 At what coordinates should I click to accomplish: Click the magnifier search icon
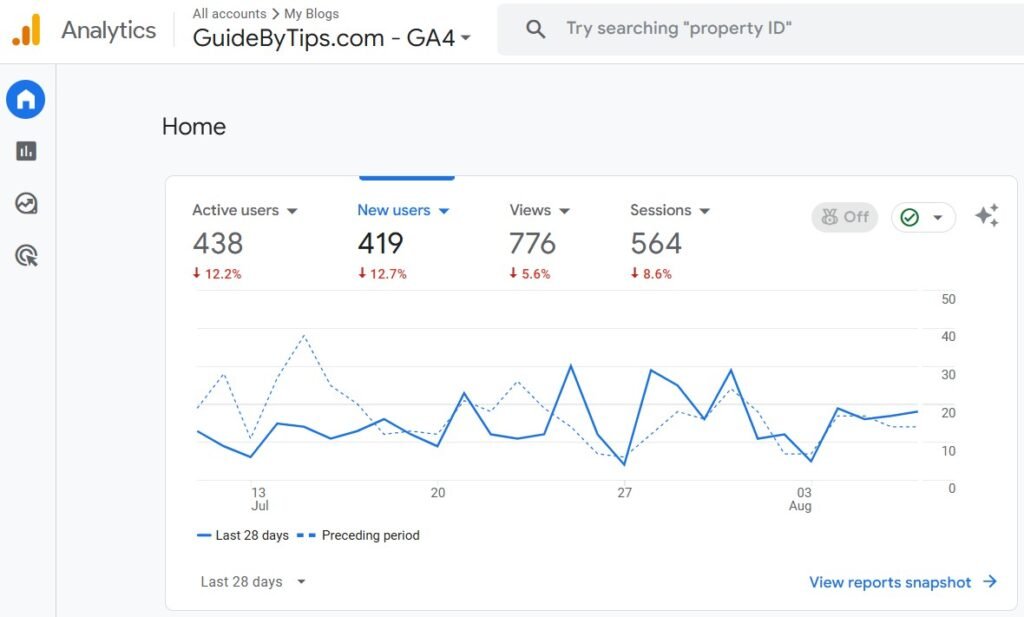[x=536, y=29]
